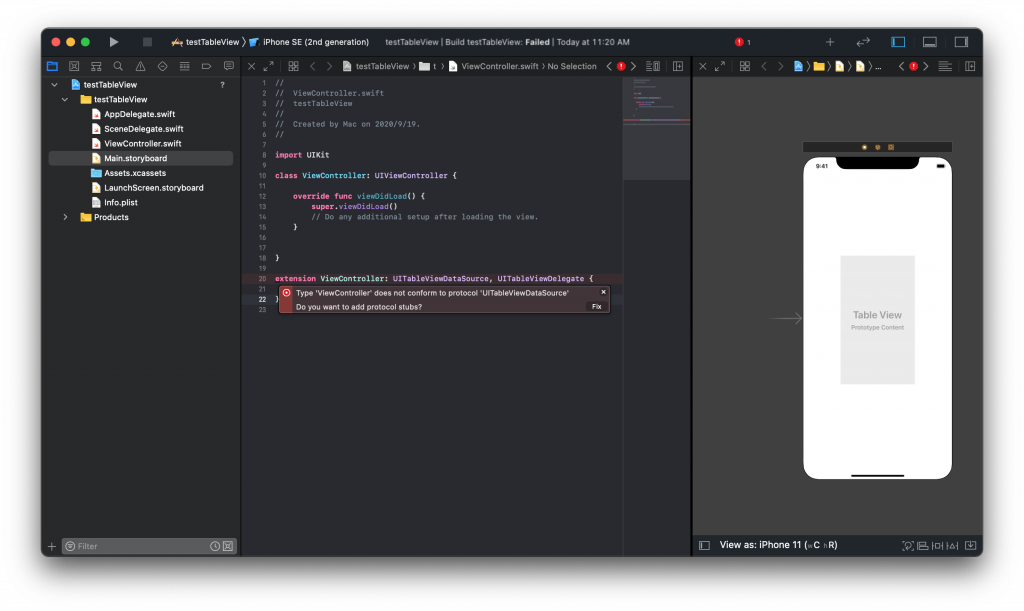Open the testTableView scheme selector

(206, 42)
